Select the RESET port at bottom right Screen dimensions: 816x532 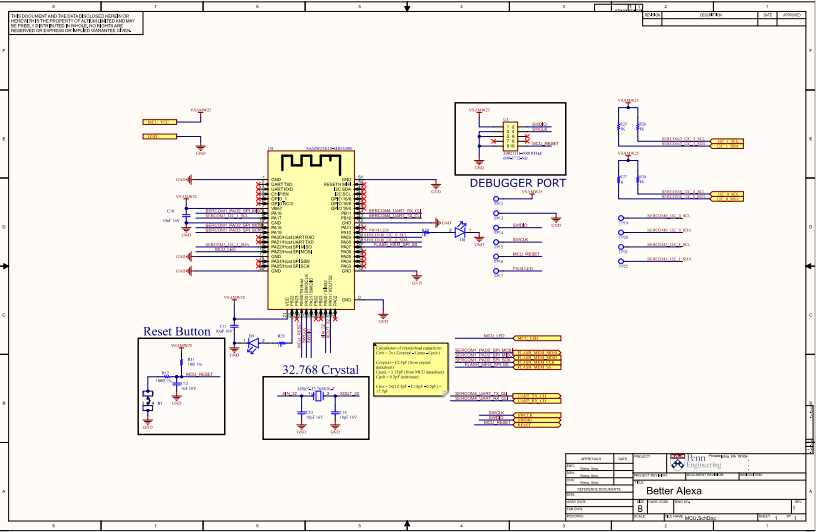pyautogui.click(x=538, y=425)
